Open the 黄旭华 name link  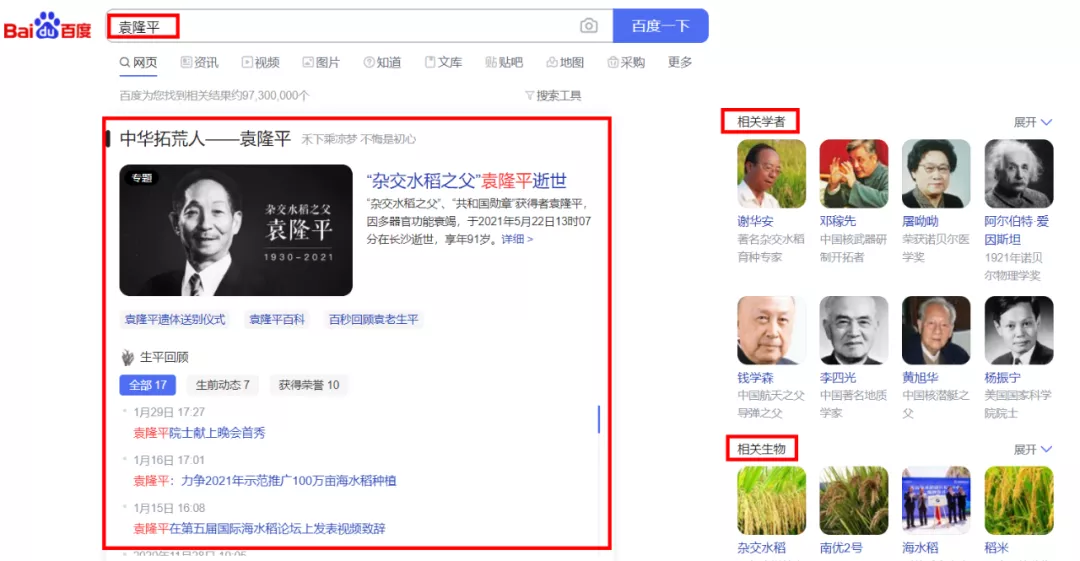tap(920, 378)
